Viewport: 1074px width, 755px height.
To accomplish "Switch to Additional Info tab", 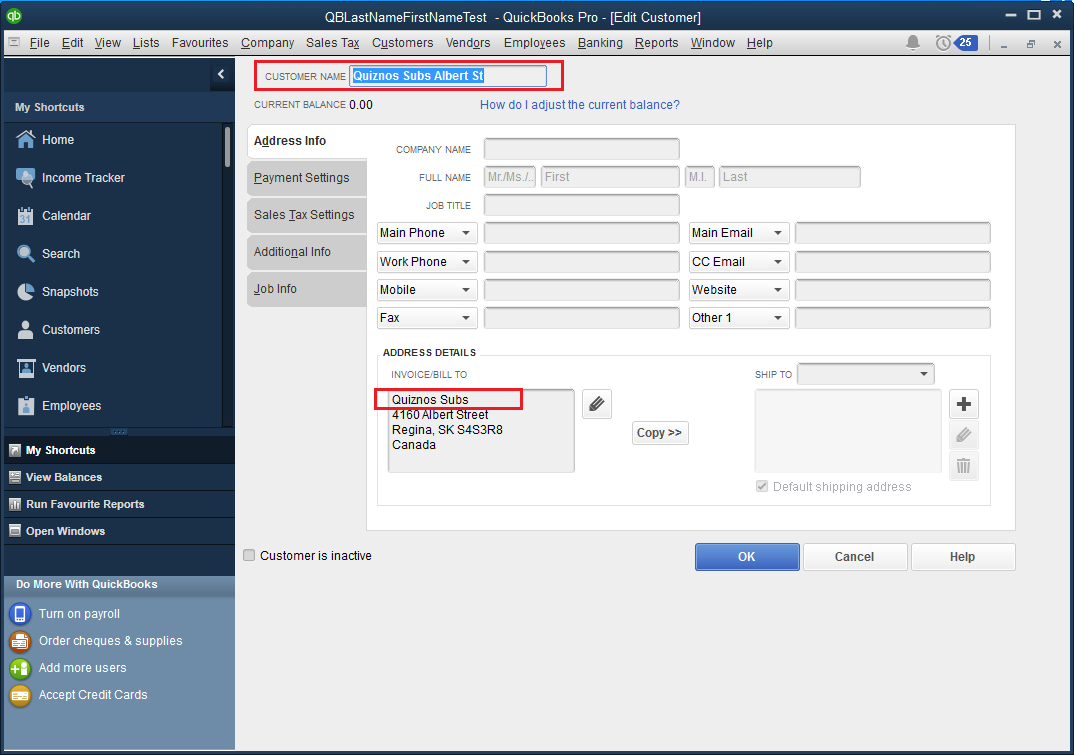I will click(x=307, y=251).
